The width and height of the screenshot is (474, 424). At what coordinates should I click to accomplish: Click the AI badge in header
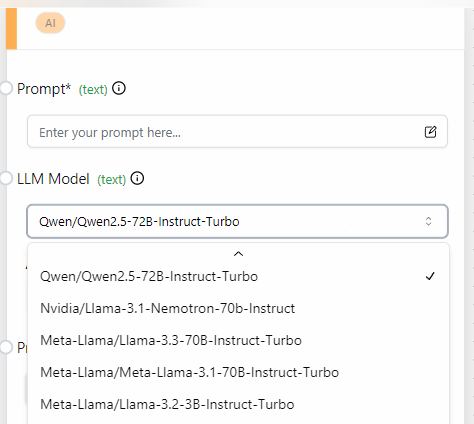[x=50, y=23]
